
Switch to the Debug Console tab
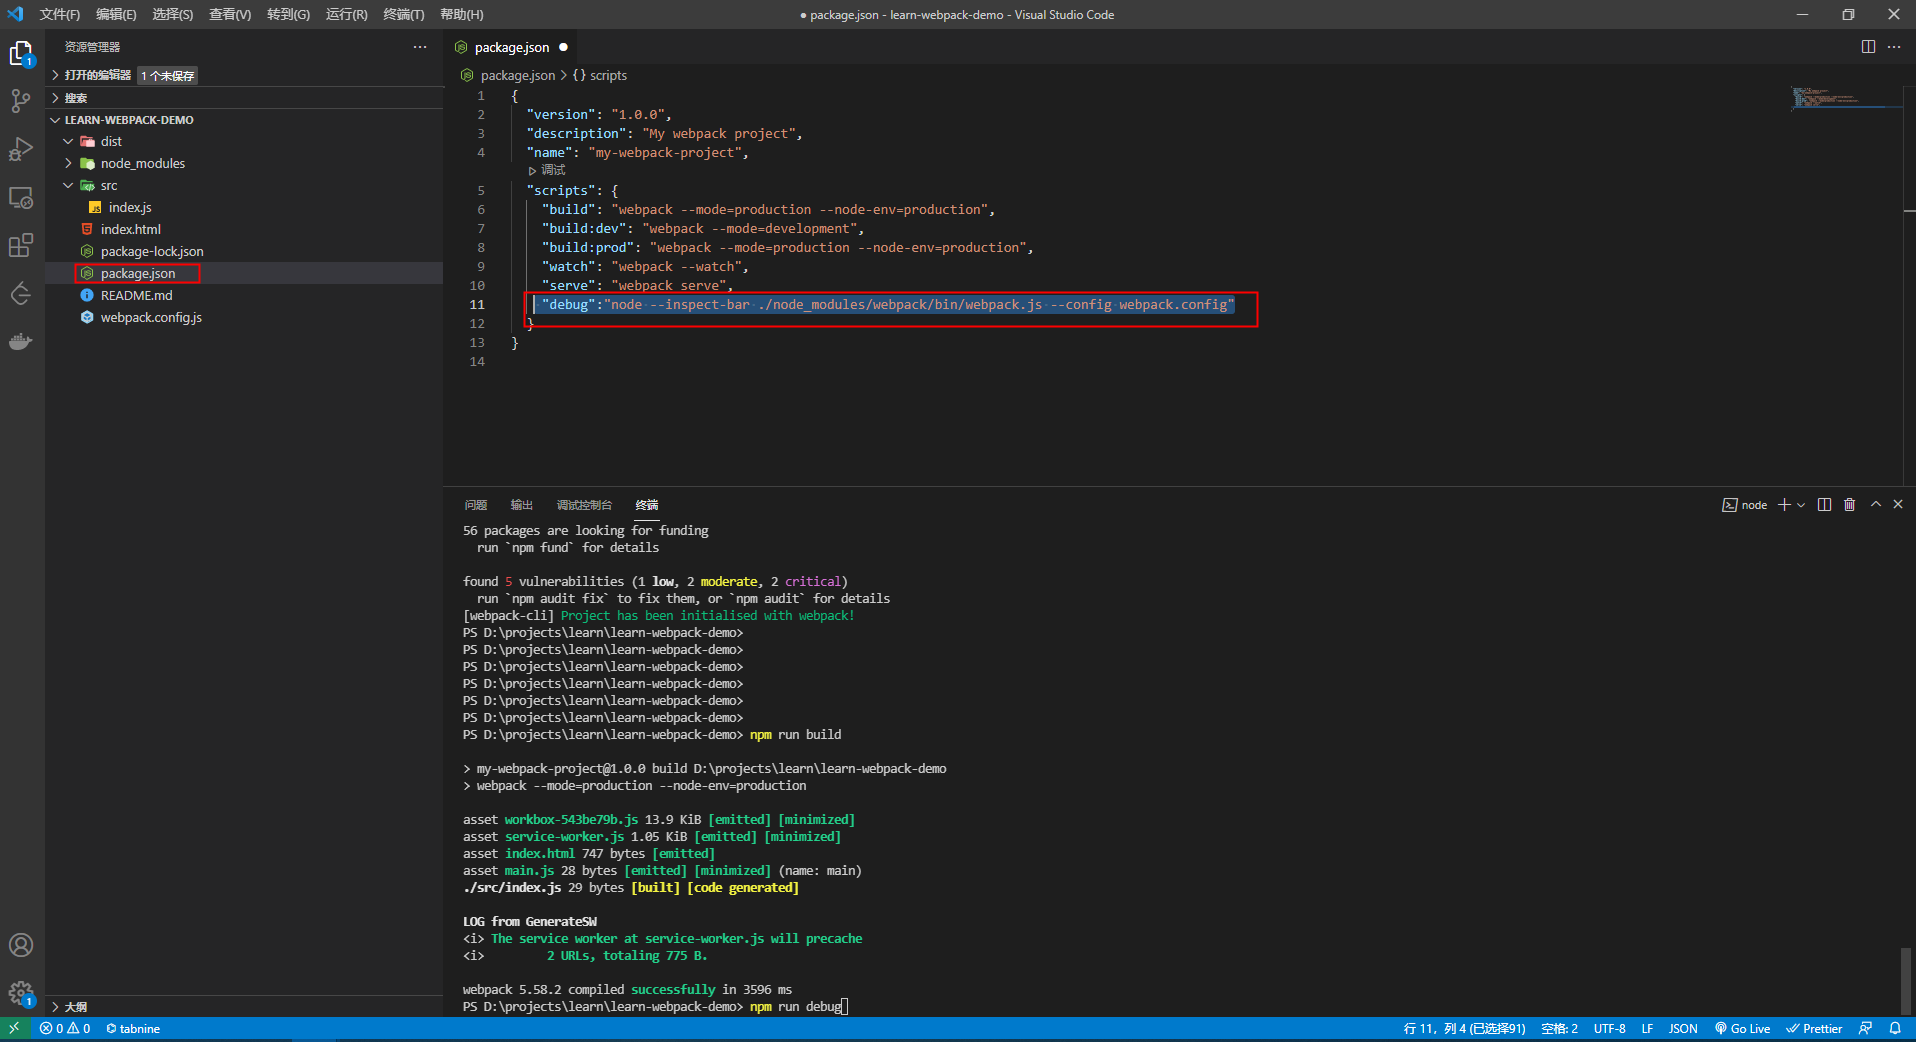(x=584, y=505)
